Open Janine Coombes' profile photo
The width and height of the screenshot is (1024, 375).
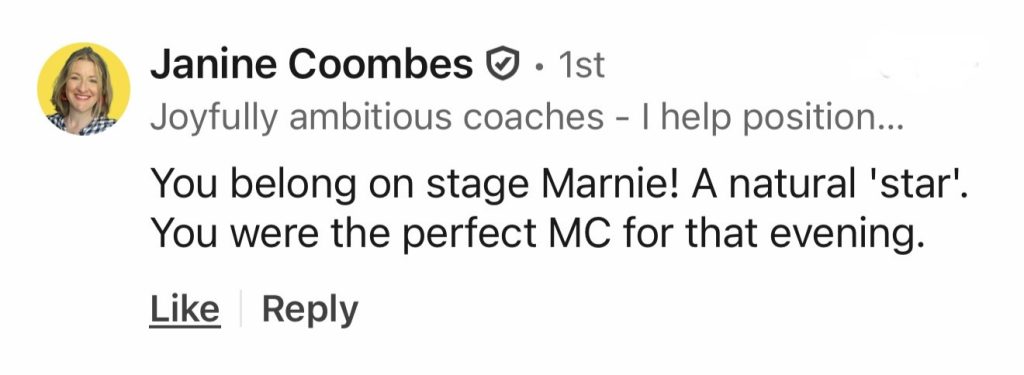pos(84,90)
